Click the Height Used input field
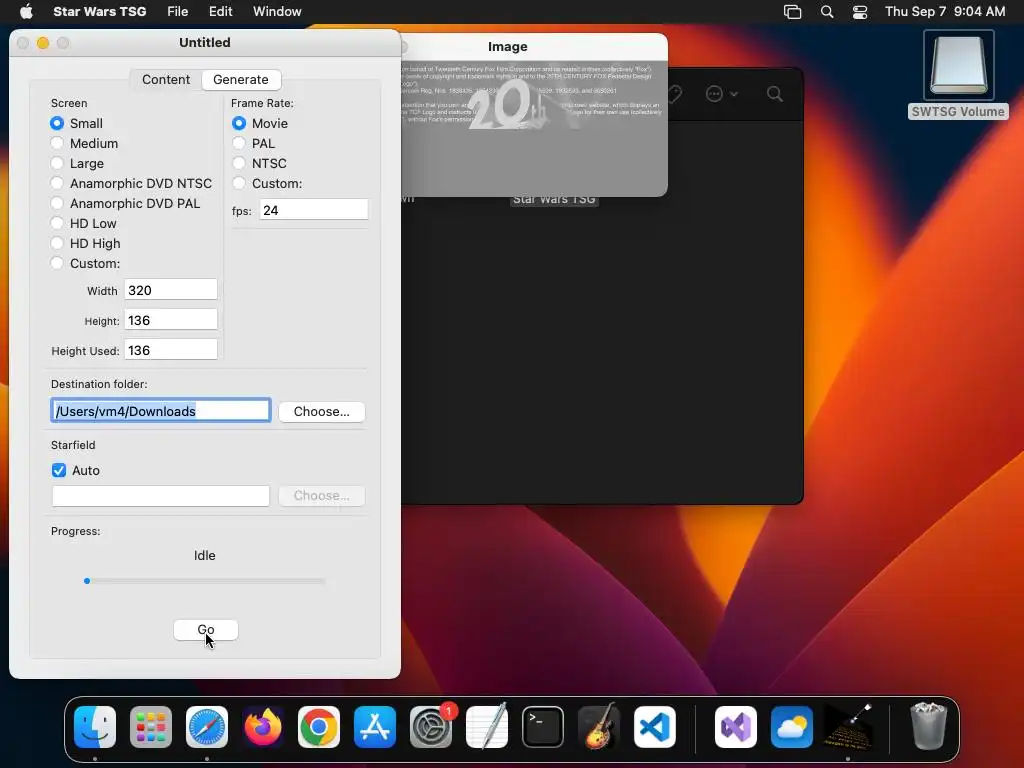Image resolution: width=1024 pixels, height=768 pixels. point(170,350)
